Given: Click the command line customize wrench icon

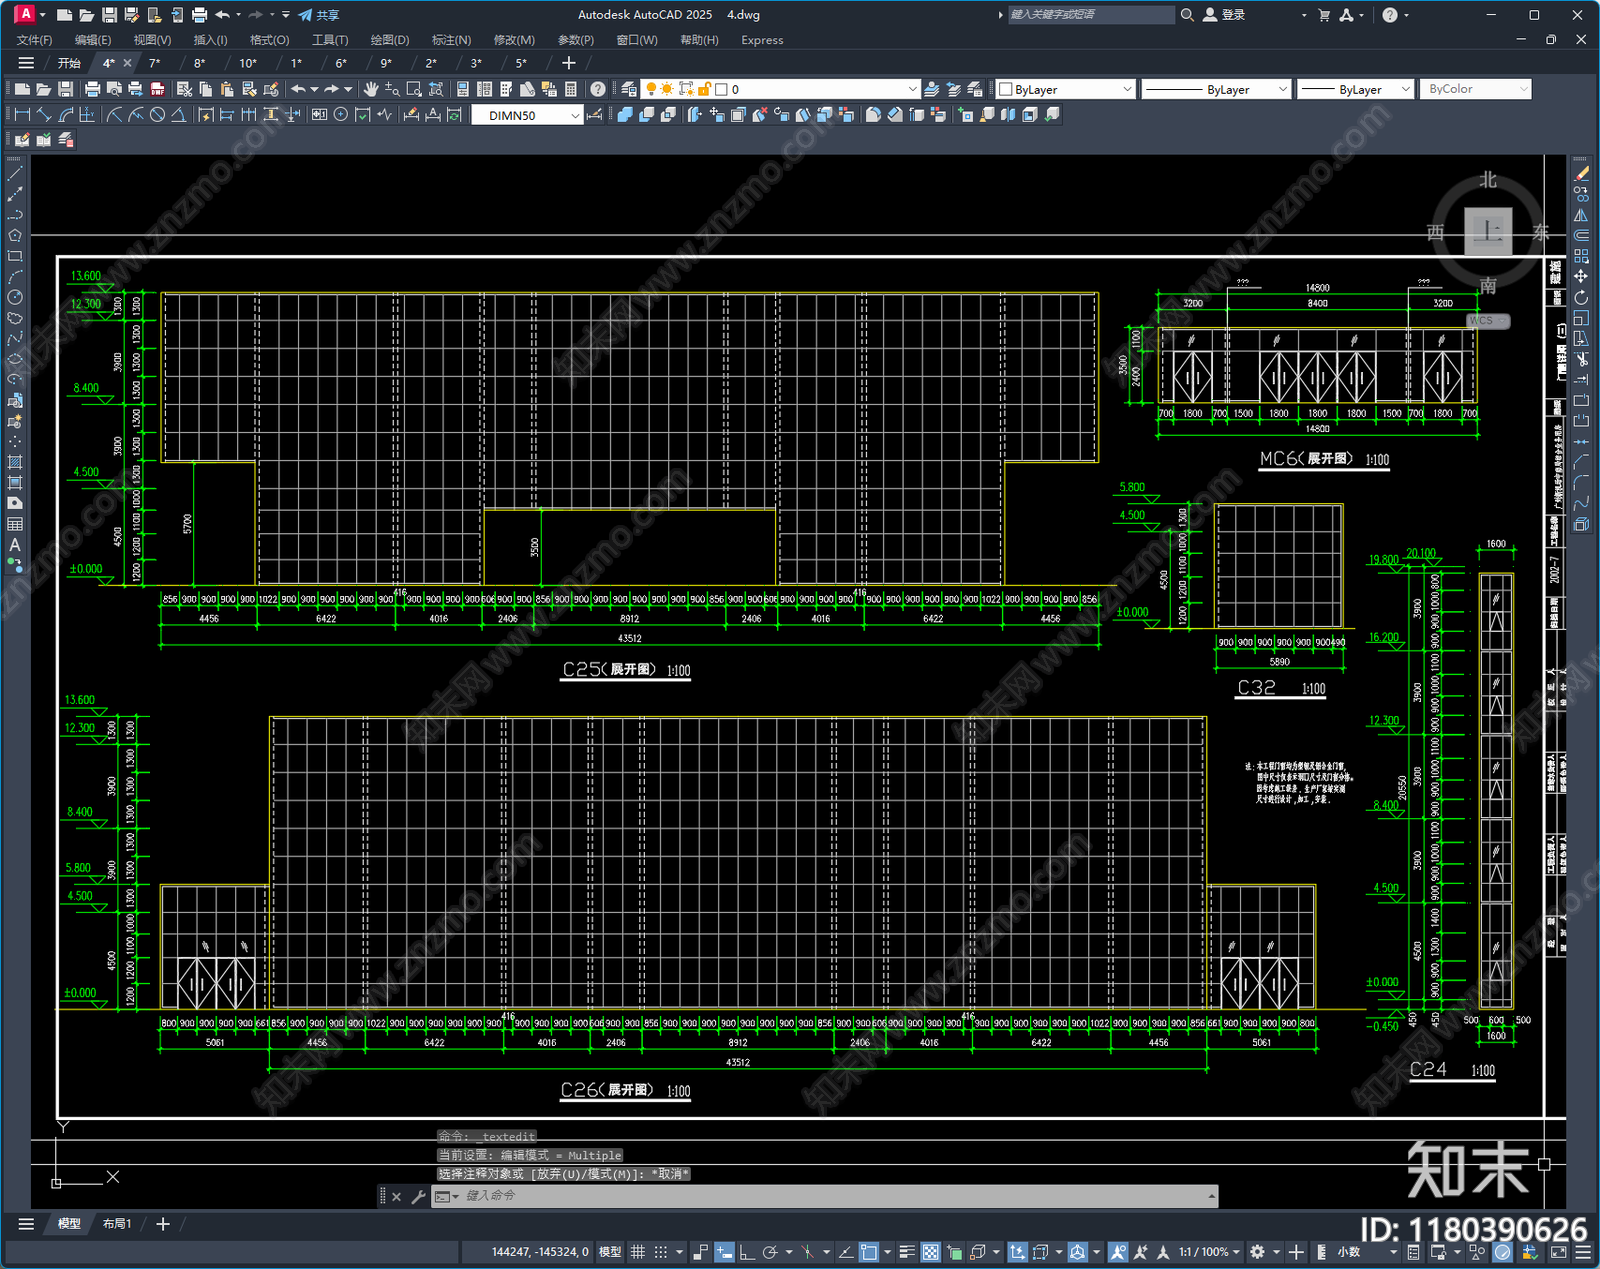Looking at the screenshot, I should click(418, 1196).
